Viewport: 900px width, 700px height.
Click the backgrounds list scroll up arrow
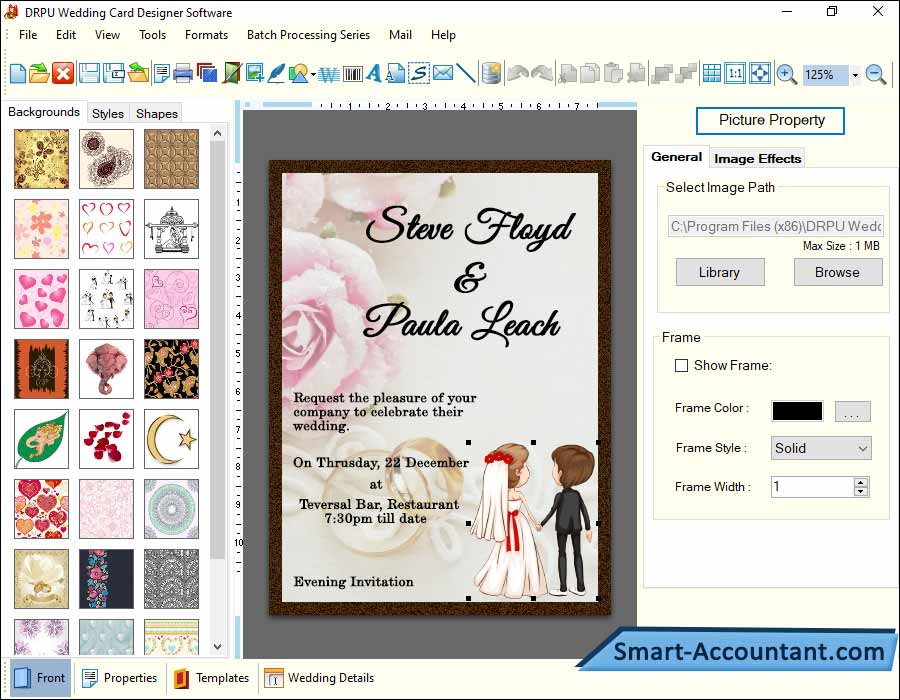[218, 134]
